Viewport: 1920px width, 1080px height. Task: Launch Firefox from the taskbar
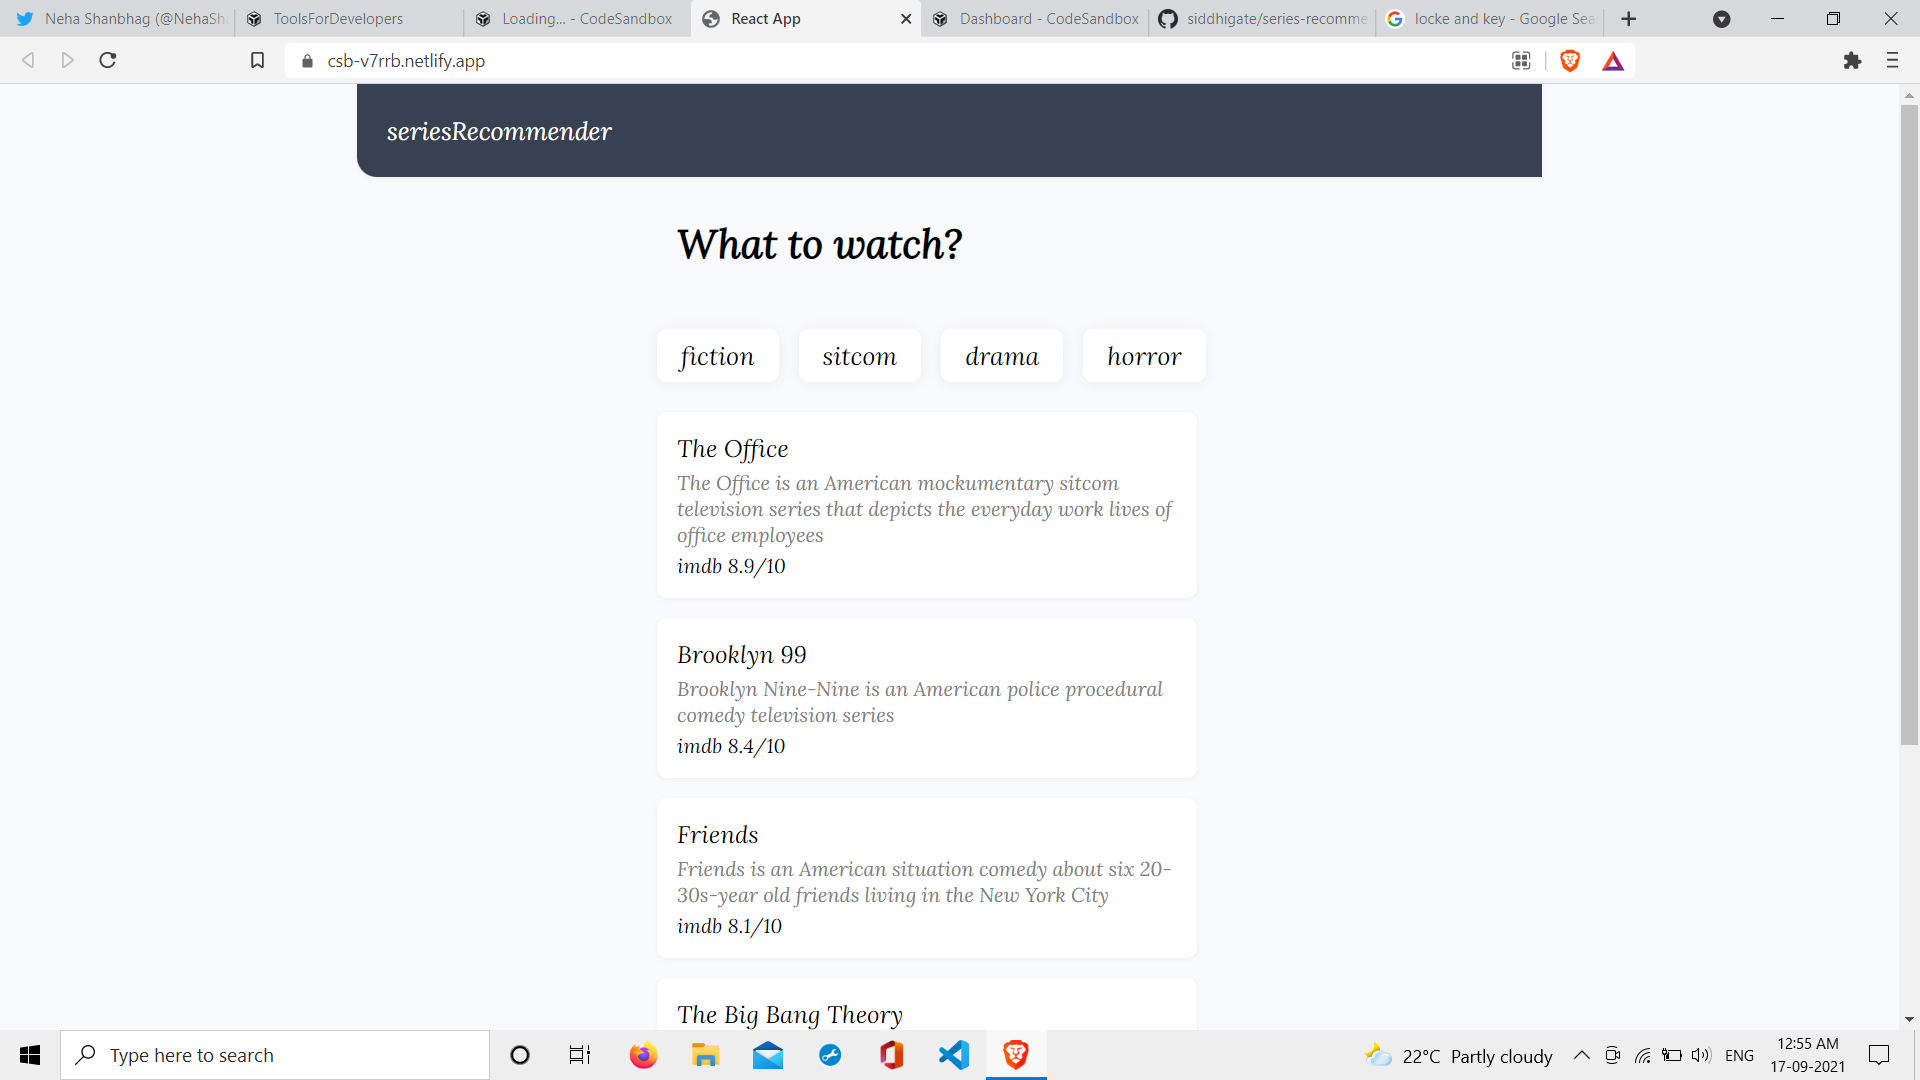[643, 1055]
